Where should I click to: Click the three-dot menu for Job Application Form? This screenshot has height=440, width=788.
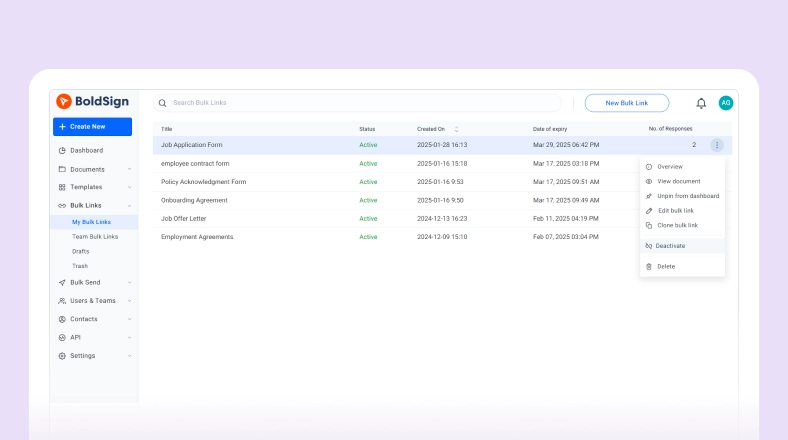coord(717,145)
